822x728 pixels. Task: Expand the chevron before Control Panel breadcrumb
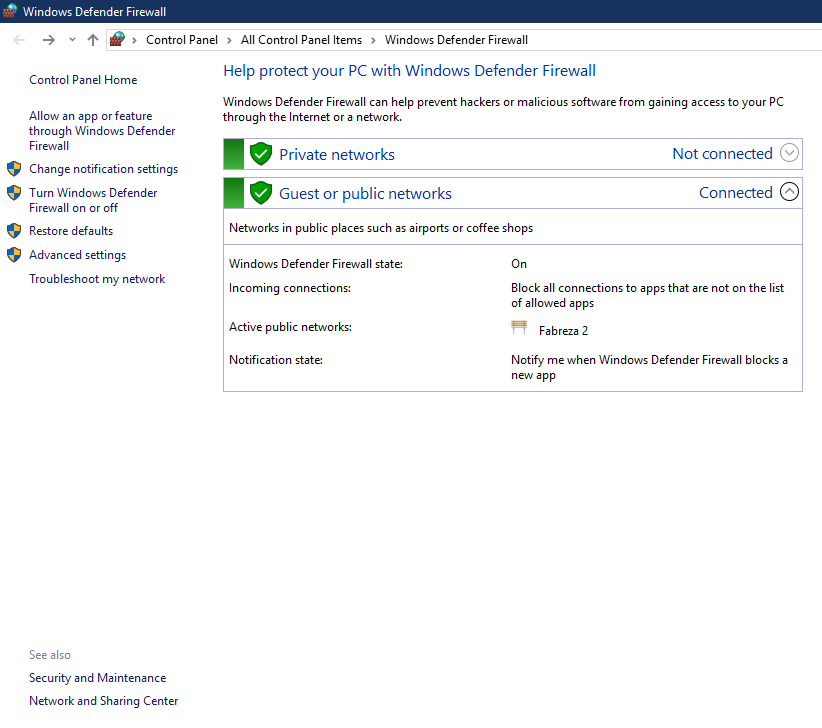pyautogui.click(x=135, y=40)
